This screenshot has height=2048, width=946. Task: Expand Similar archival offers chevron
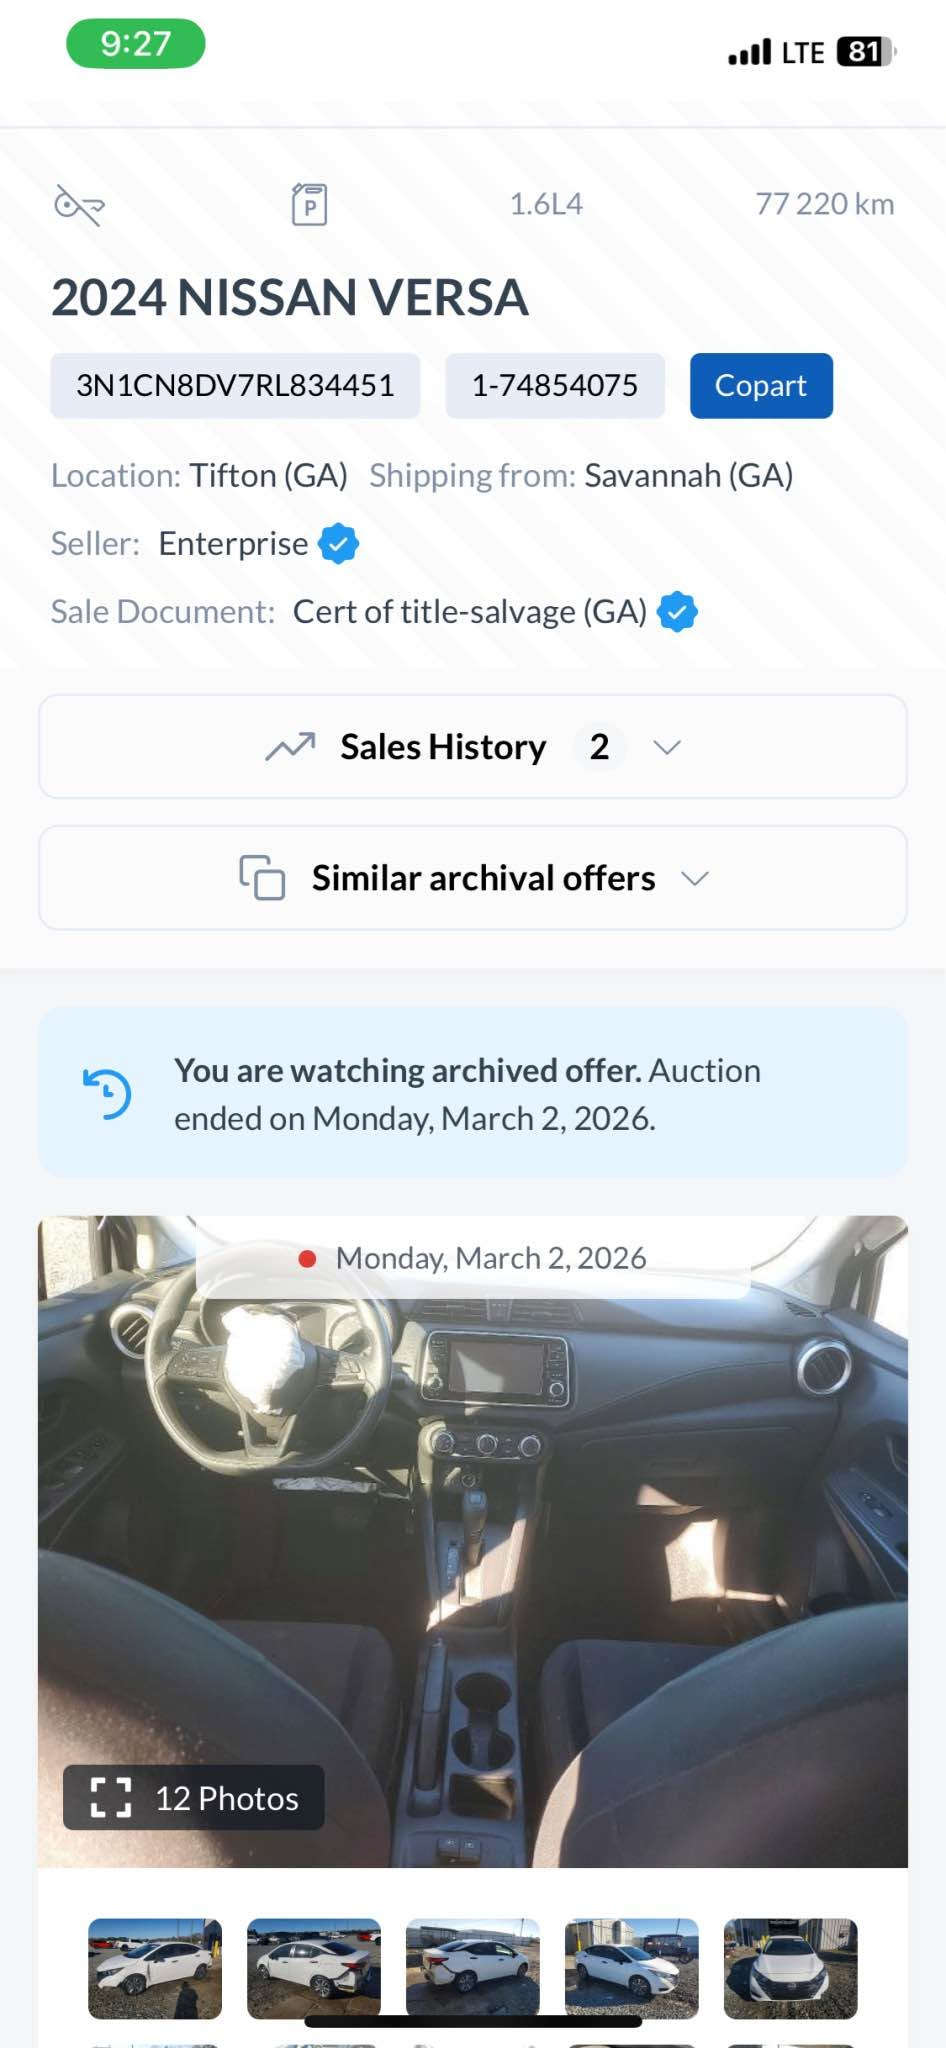click(695, 878)
